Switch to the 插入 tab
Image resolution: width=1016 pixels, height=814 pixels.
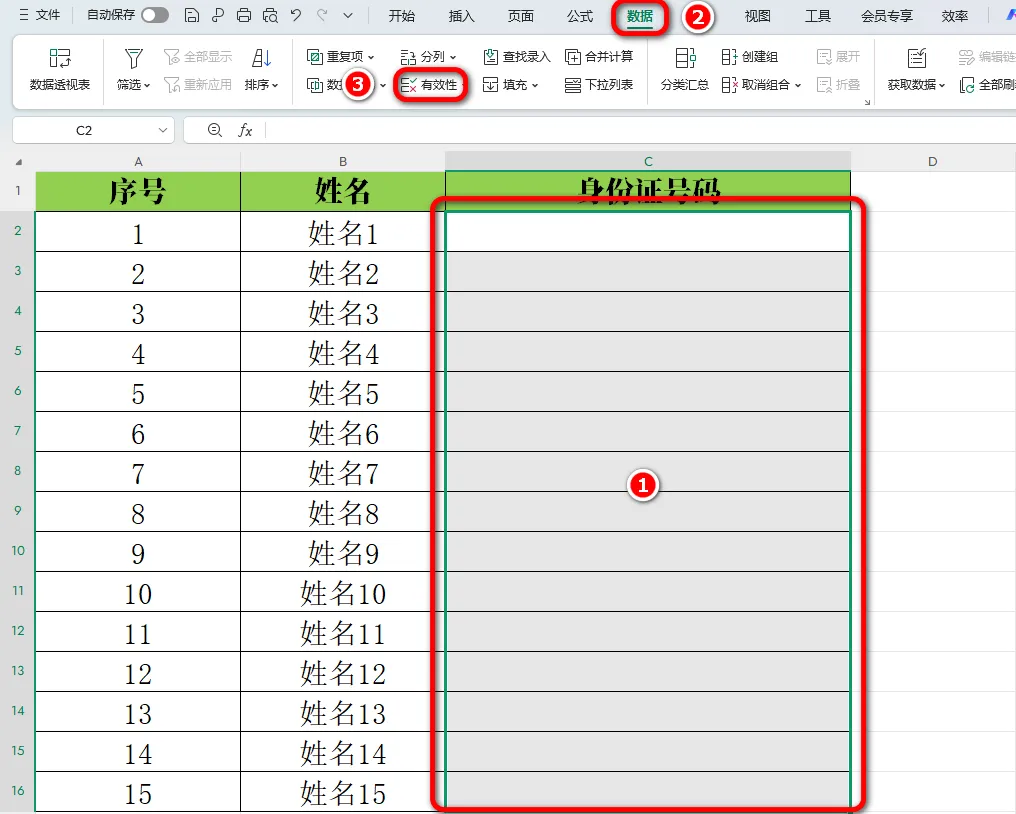[x=461, y=16]
